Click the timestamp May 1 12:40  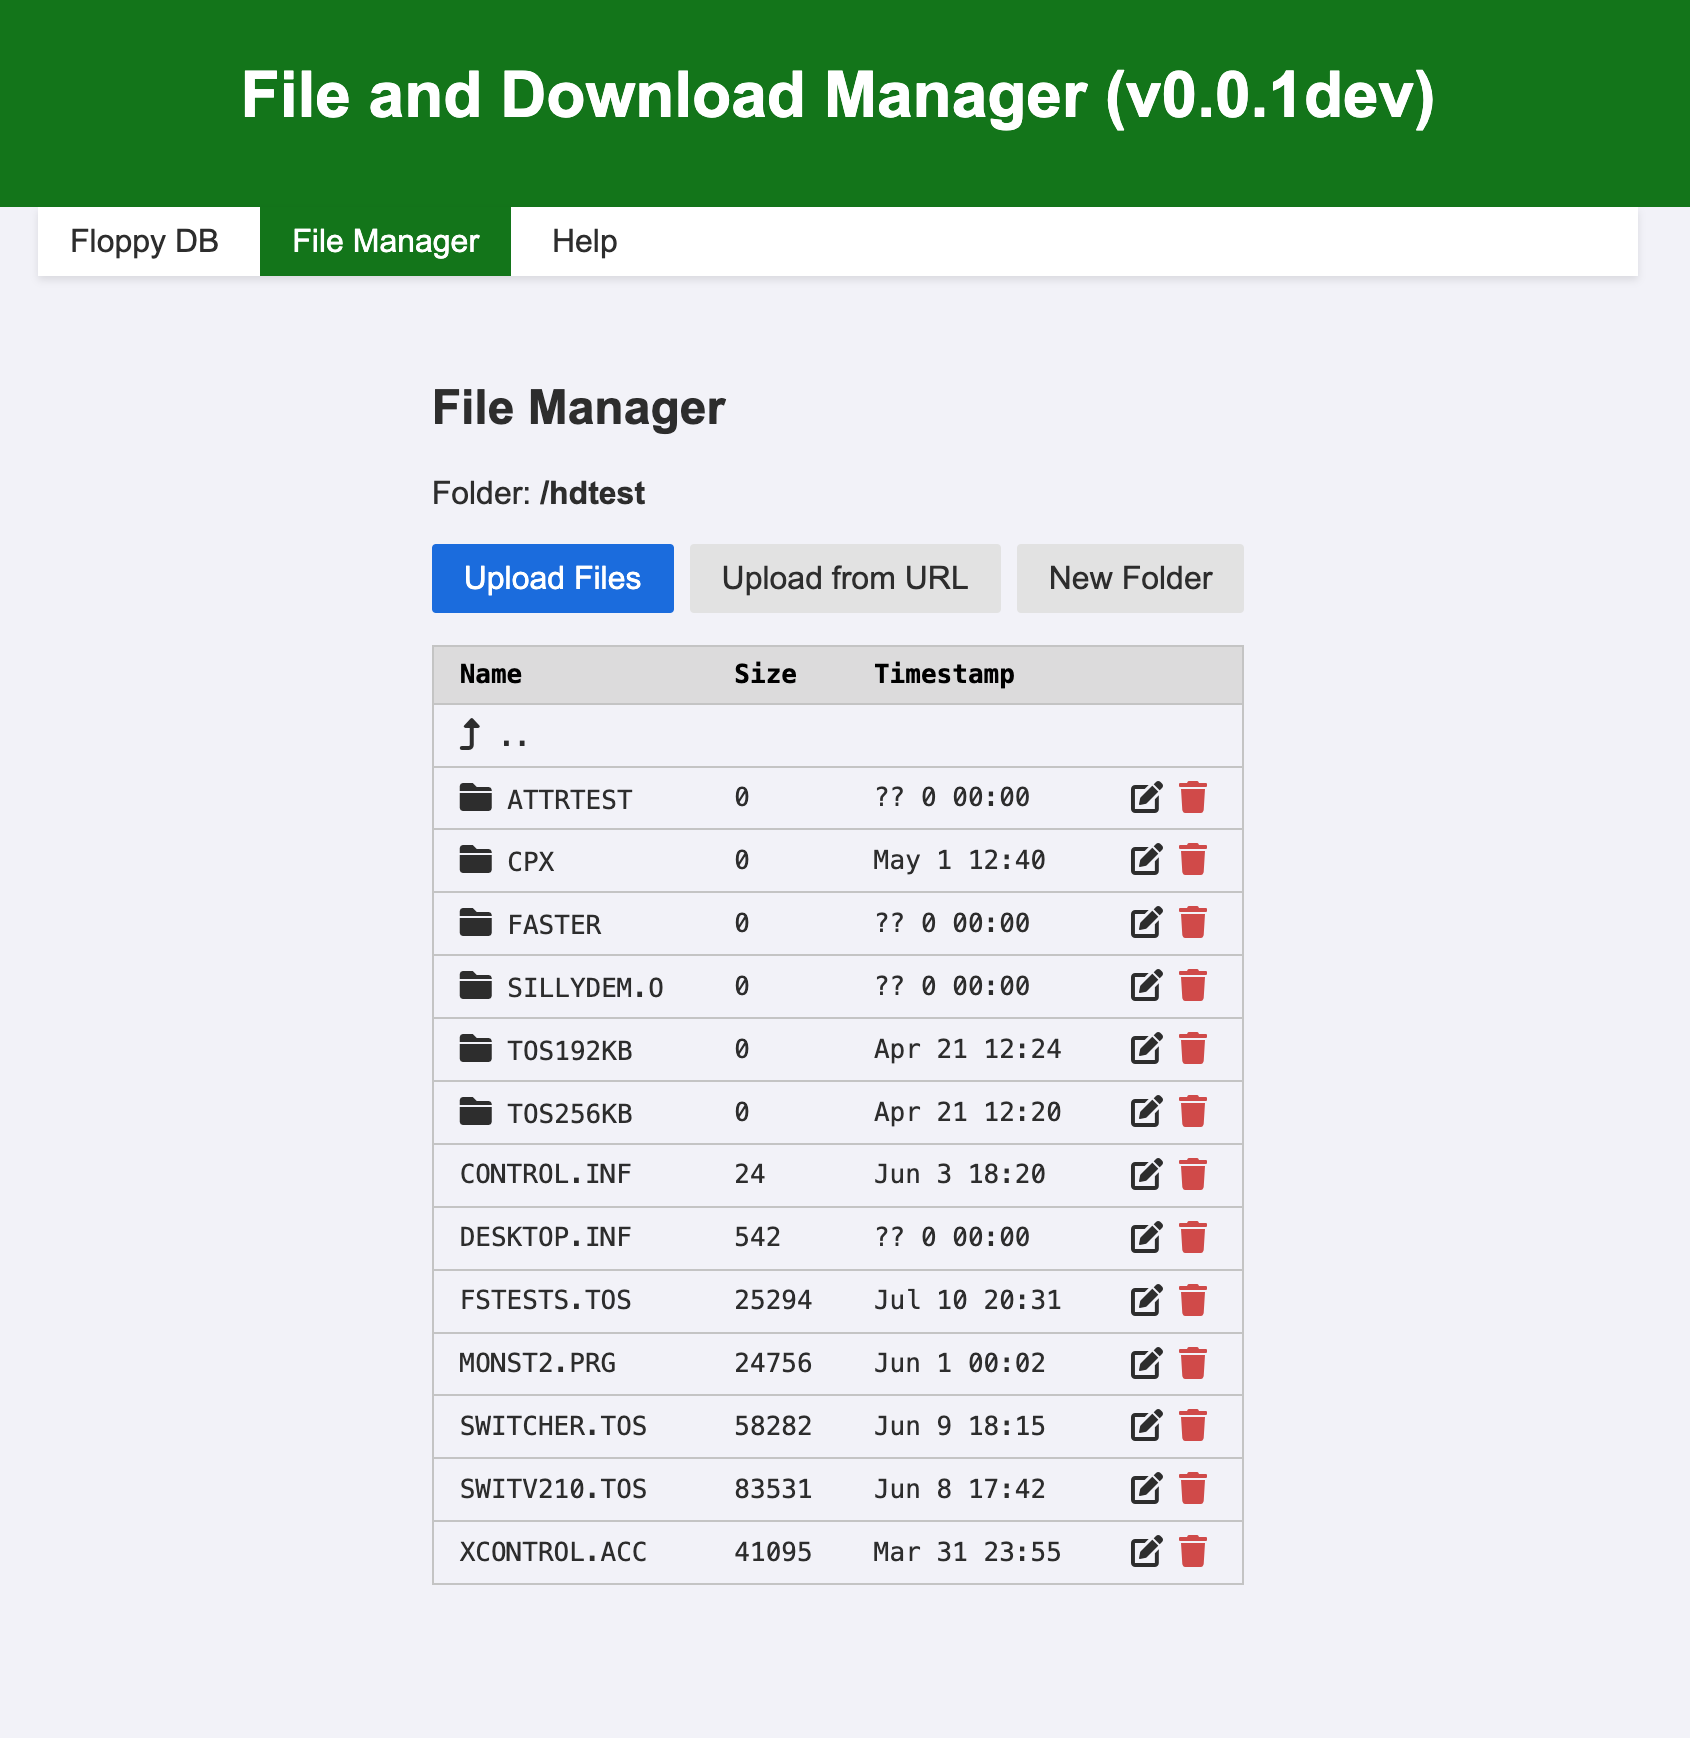(959, 860)
